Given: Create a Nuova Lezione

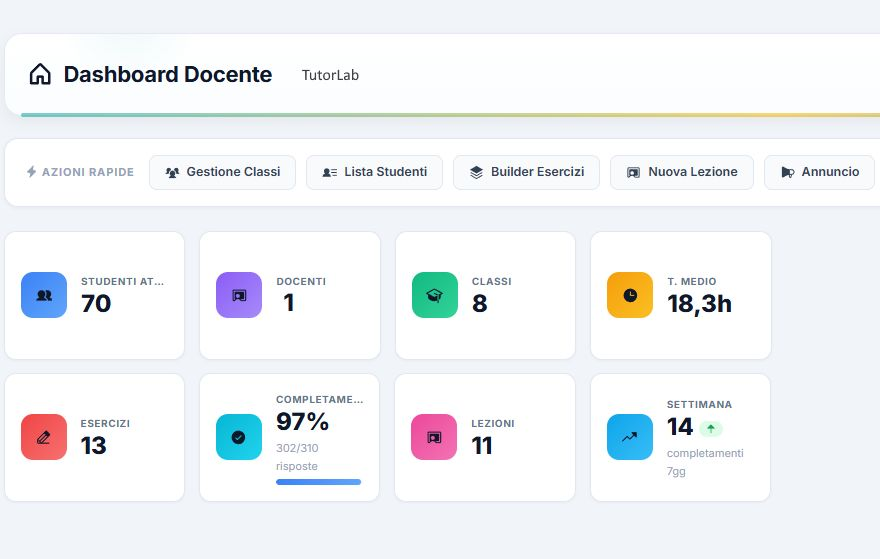Looking at the screenshot, I should 682,172.
